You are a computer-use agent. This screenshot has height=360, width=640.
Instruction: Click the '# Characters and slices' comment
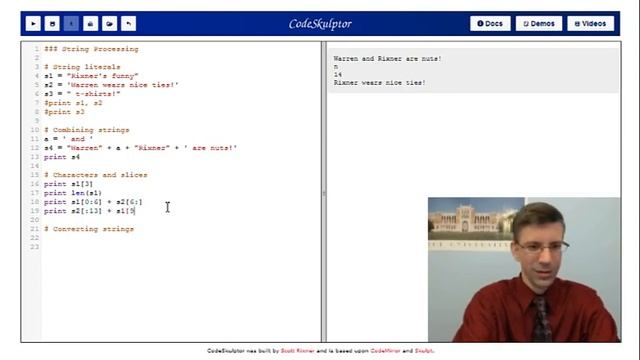point(96,175)
